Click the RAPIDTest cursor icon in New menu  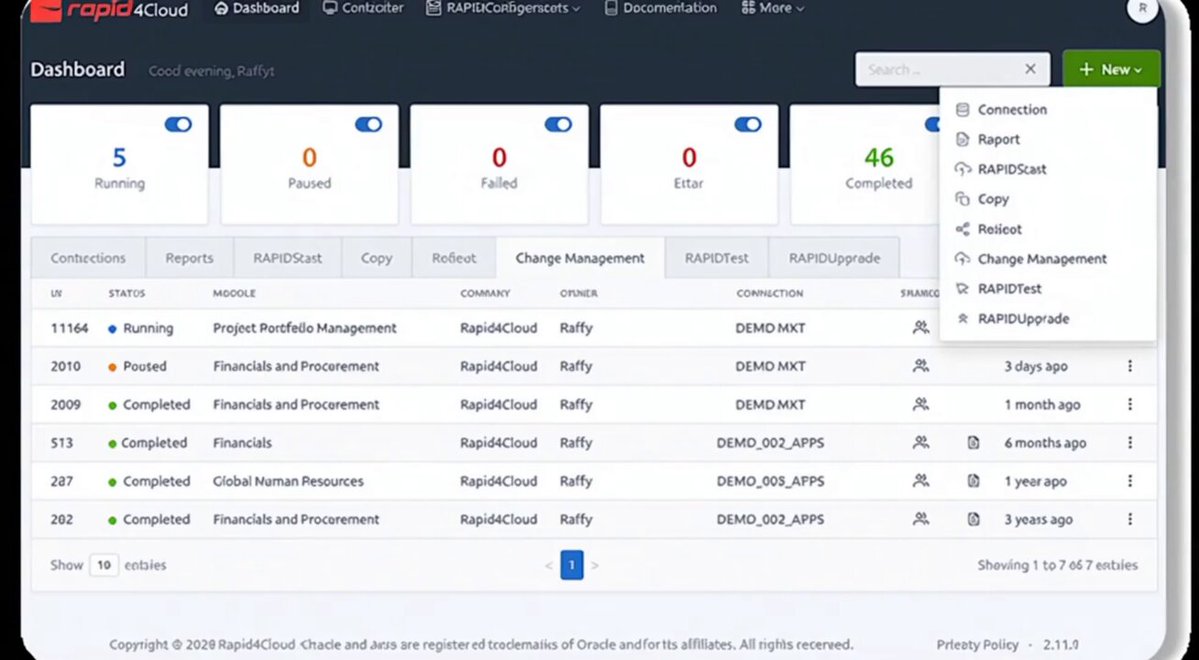pos(963,288)
